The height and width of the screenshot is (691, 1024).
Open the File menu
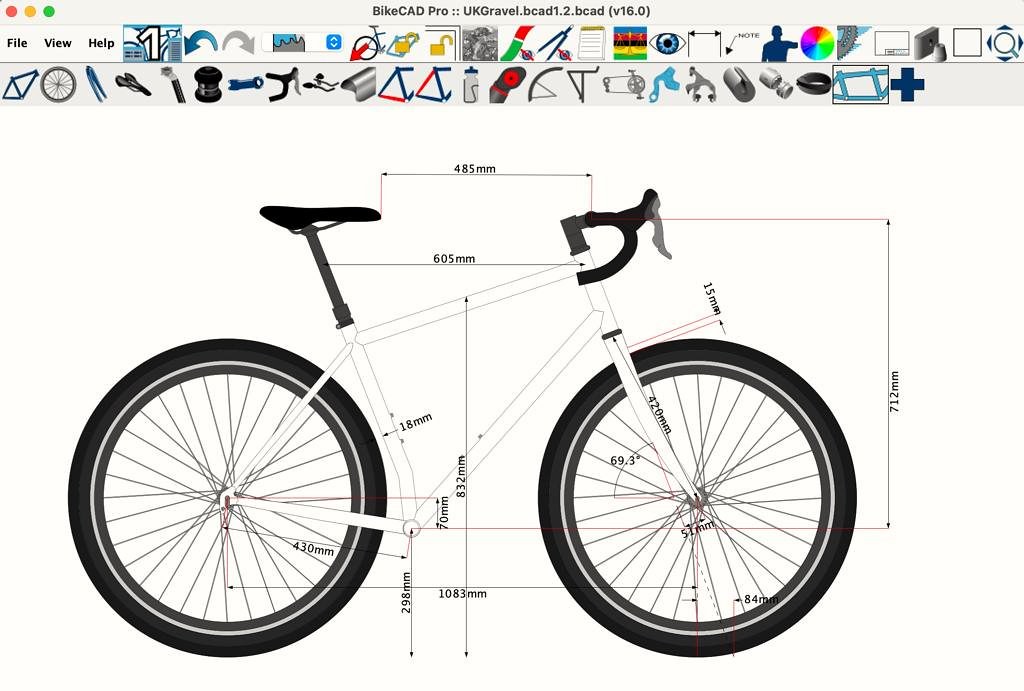coord(17,43)
